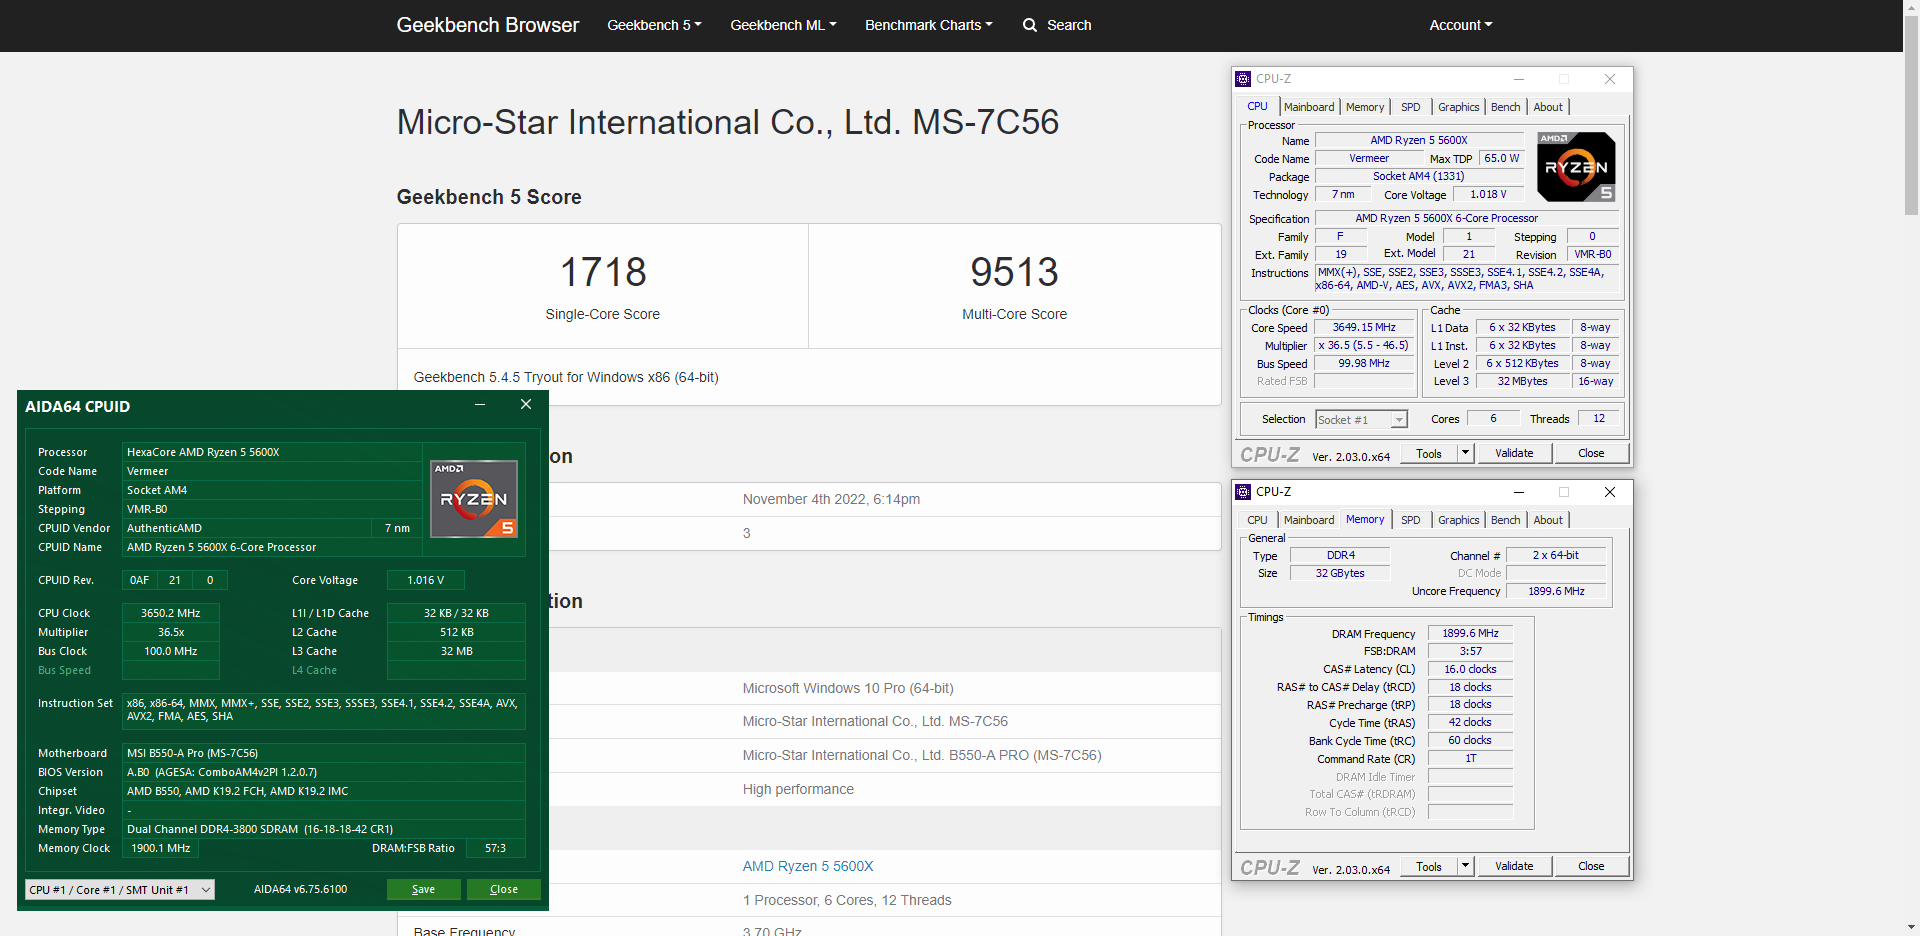Click the Microsoft Windows 10 Pro text

(848, 689)
